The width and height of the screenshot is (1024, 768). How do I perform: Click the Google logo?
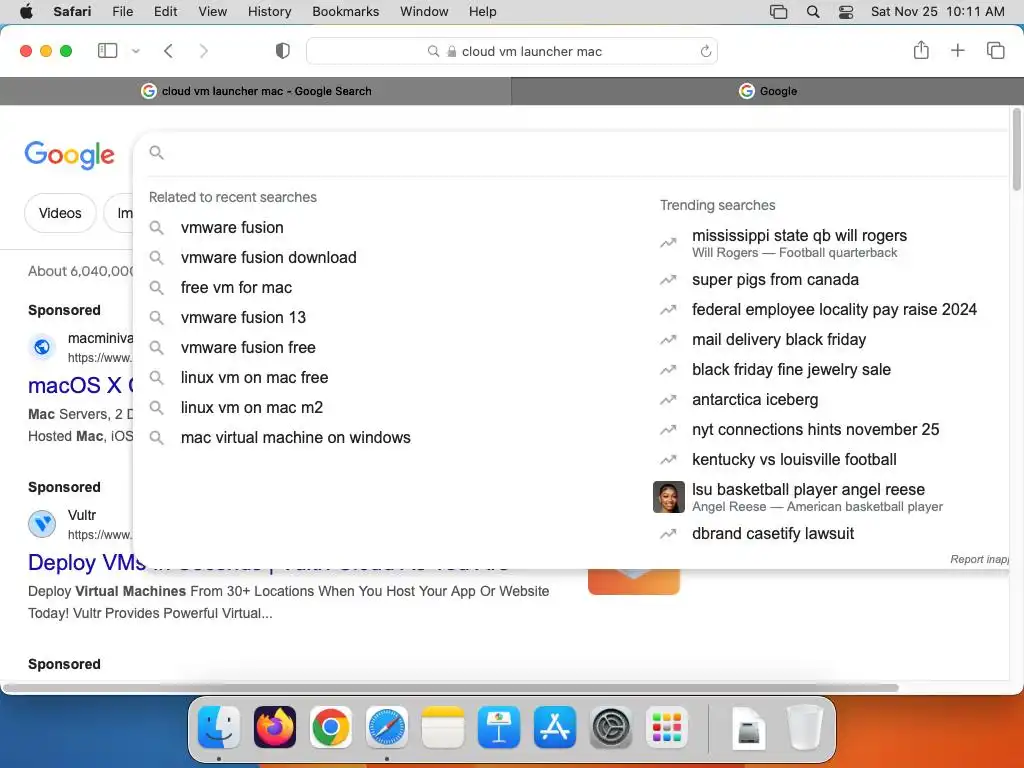(69, 155)
